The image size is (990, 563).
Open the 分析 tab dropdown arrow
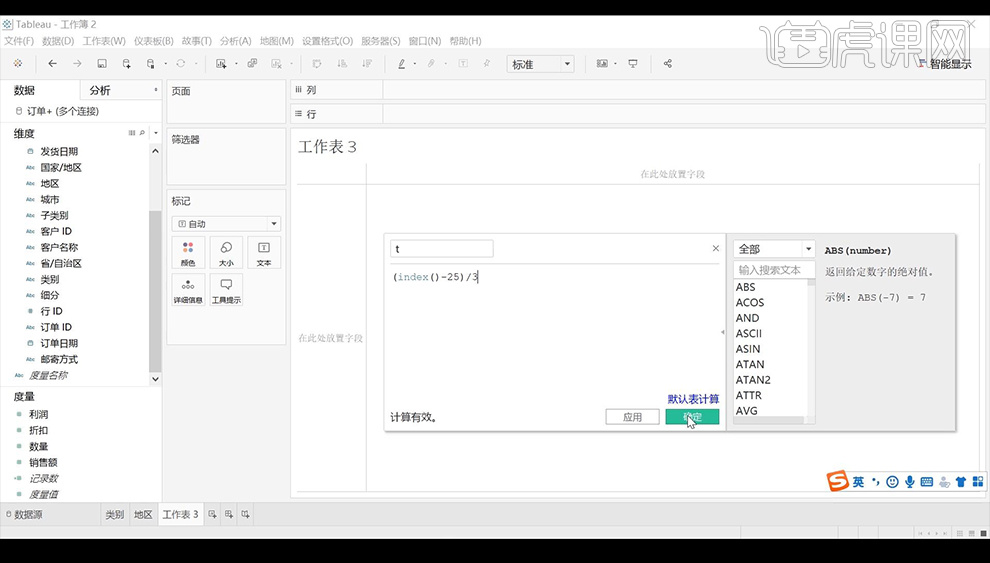point(156,90)
